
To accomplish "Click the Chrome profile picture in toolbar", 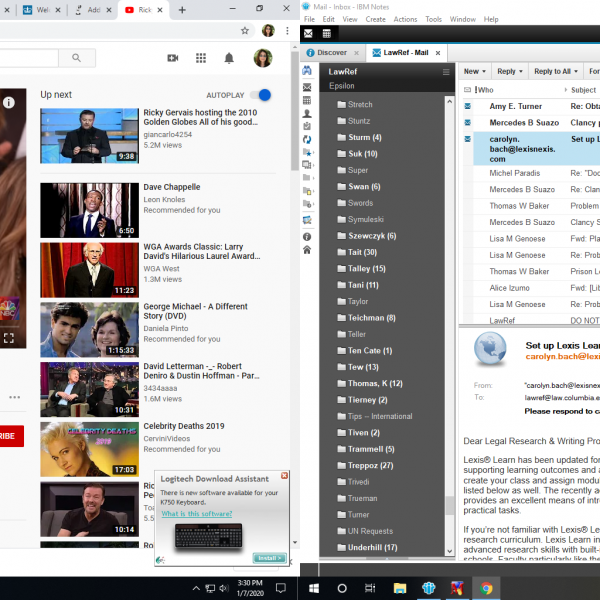I will [268, 31].
